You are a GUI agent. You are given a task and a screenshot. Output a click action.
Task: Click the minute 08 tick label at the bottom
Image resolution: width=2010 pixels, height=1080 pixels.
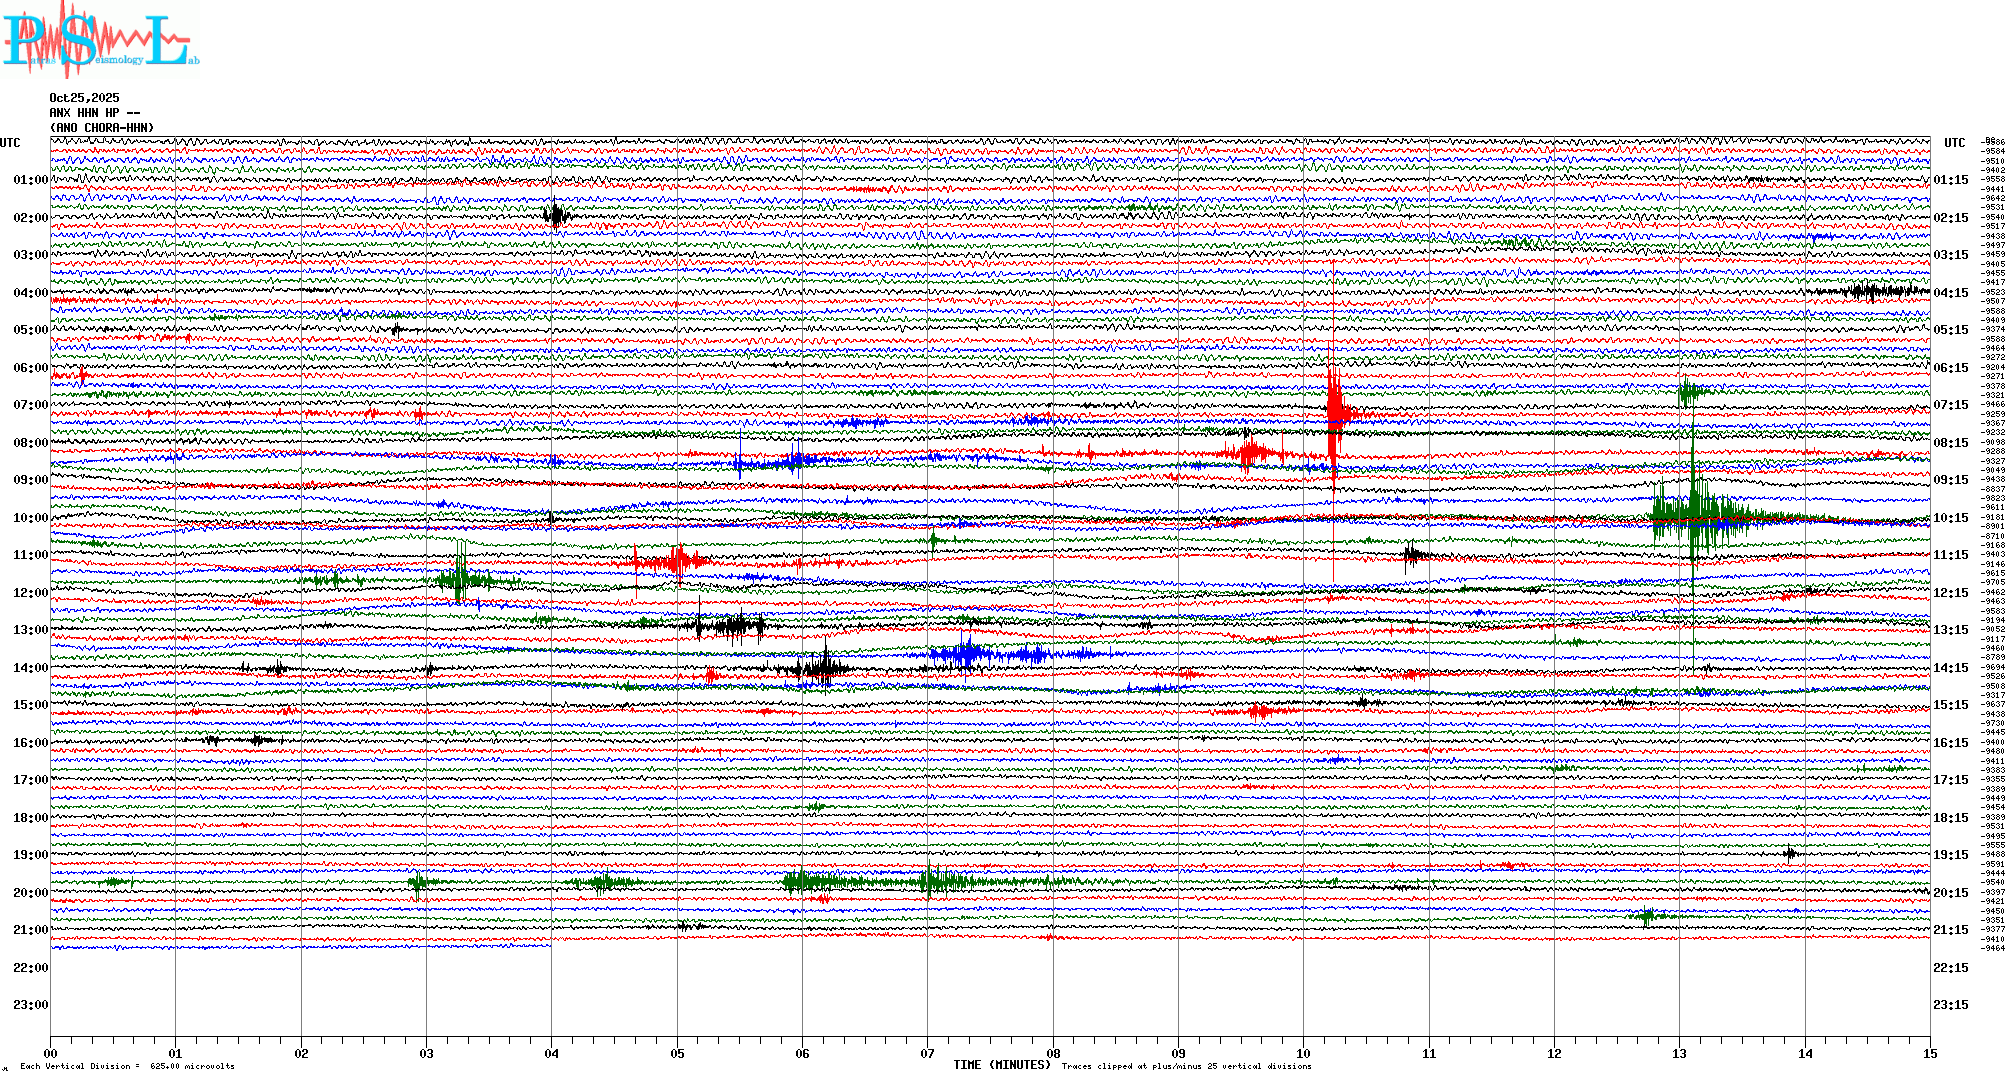(1053, 1053)
